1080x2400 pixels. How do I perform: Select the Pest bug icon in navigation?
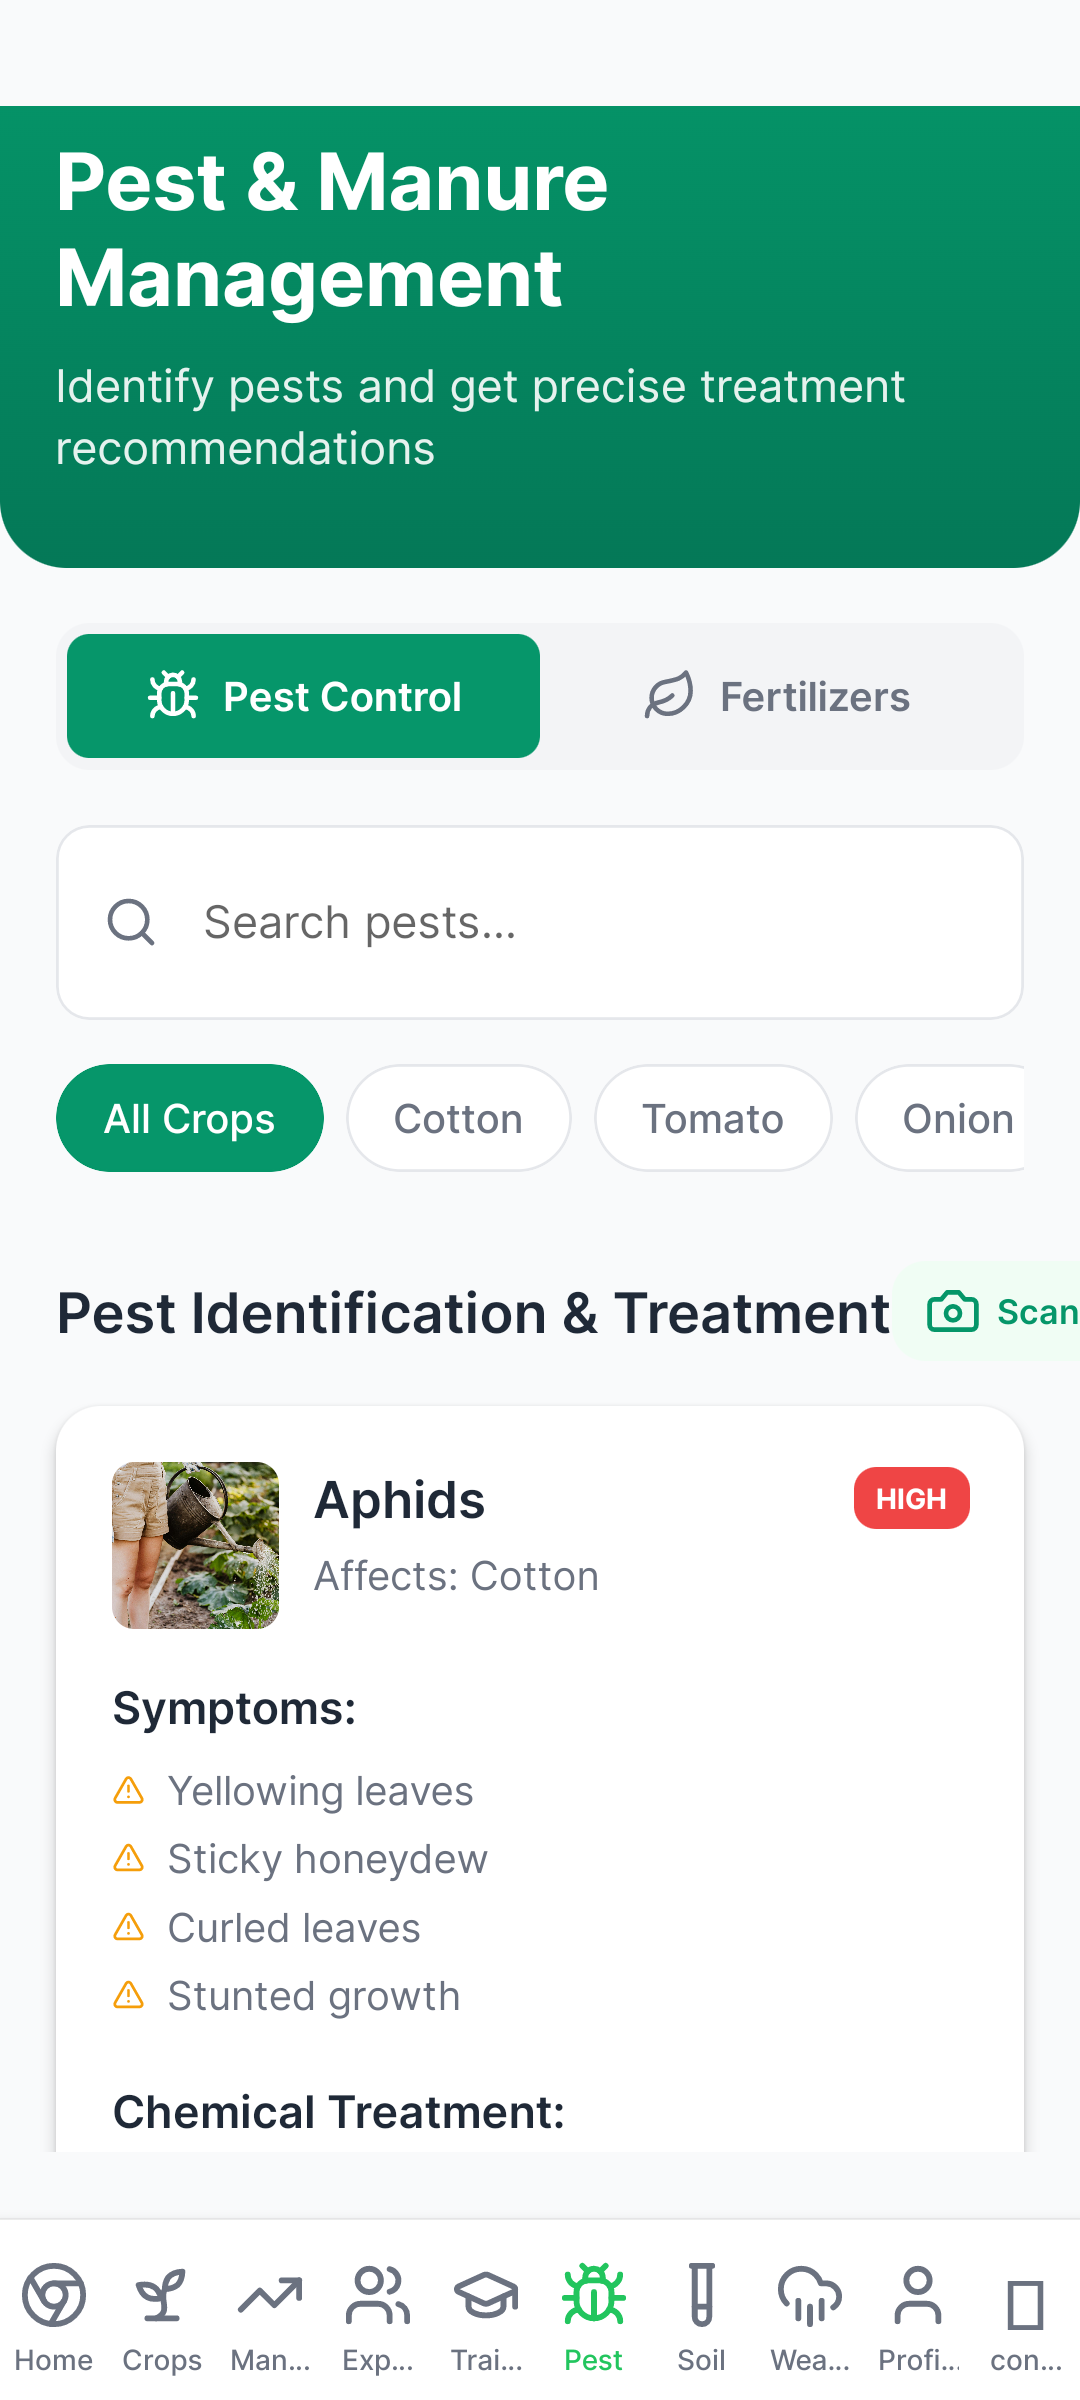[x=594, y=2295]
